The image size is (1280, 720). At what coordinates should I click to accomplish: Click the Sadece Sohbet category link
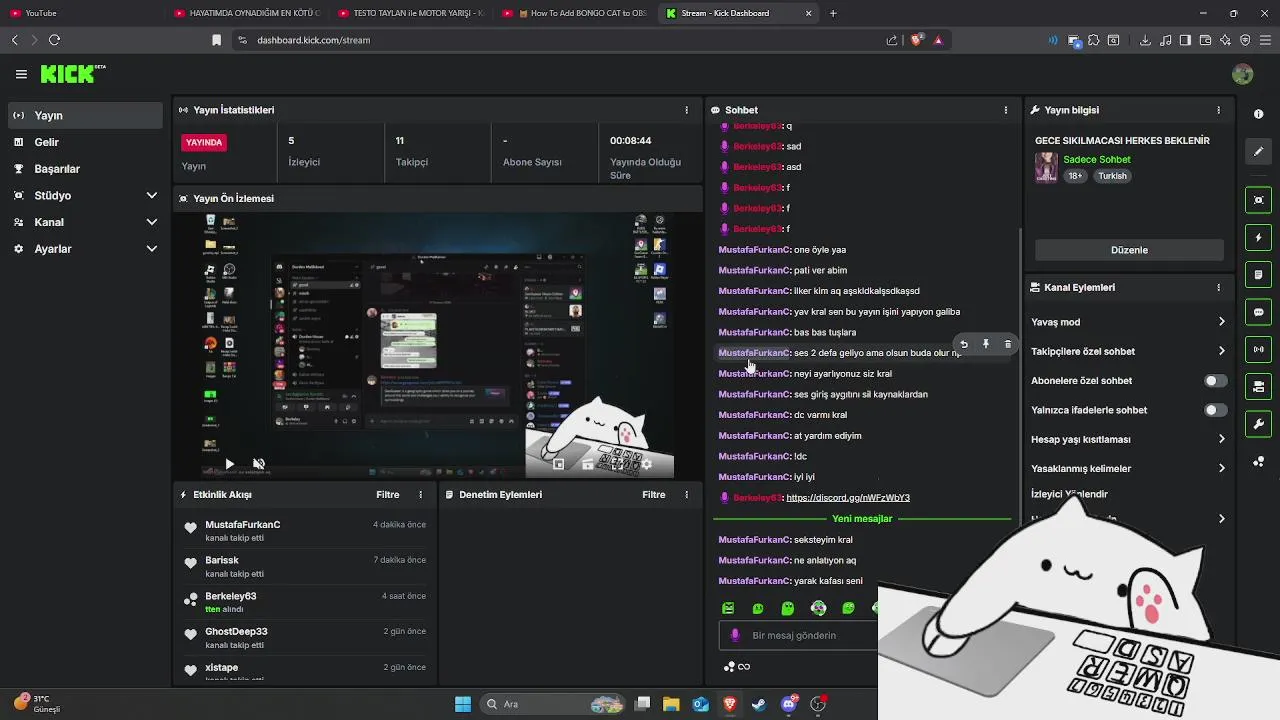(x=1097, y=160)
